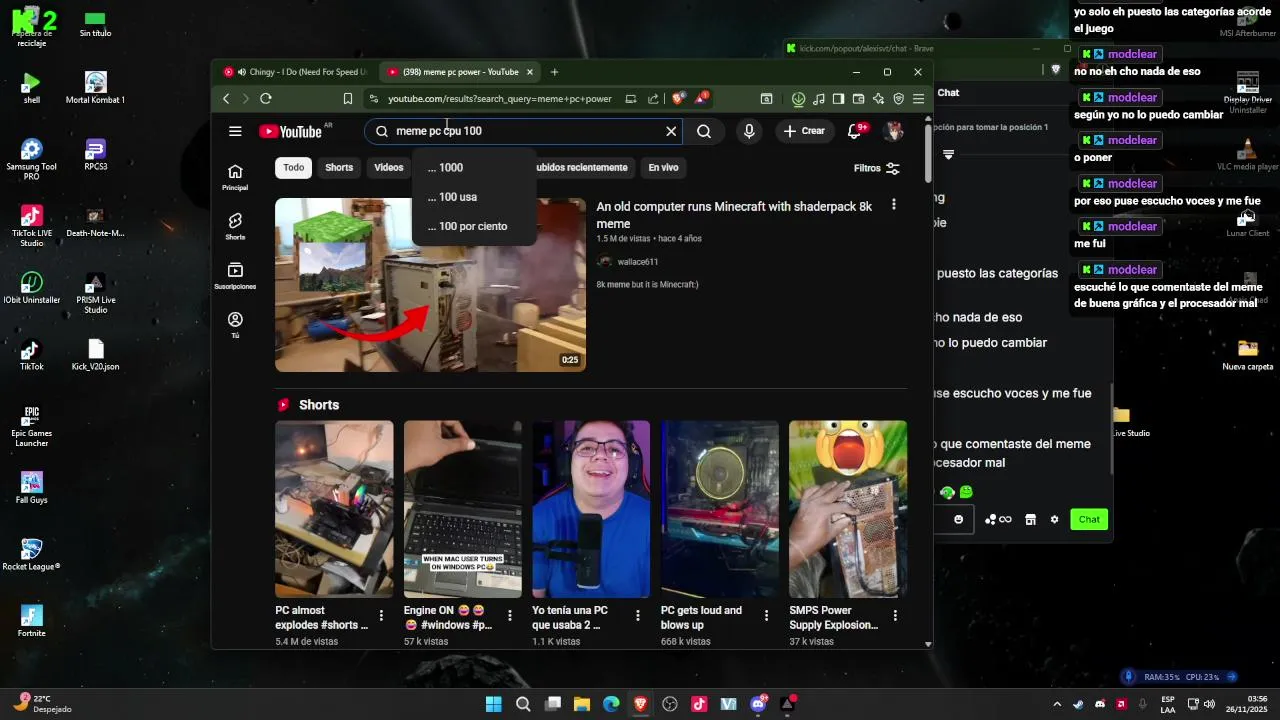Open Brave Shields lion icon
This screenshot has height=720, width=1280.
coord(678,98)
